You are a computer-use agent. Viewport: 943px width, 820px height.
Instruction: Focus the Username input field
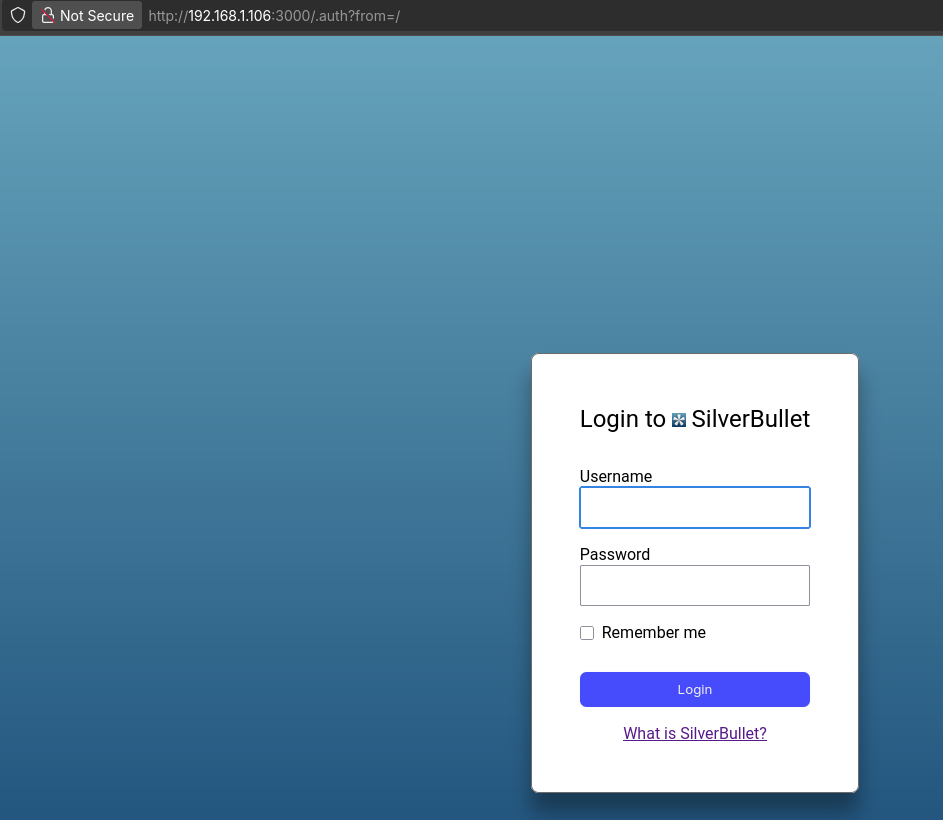[x=694, y=508]
